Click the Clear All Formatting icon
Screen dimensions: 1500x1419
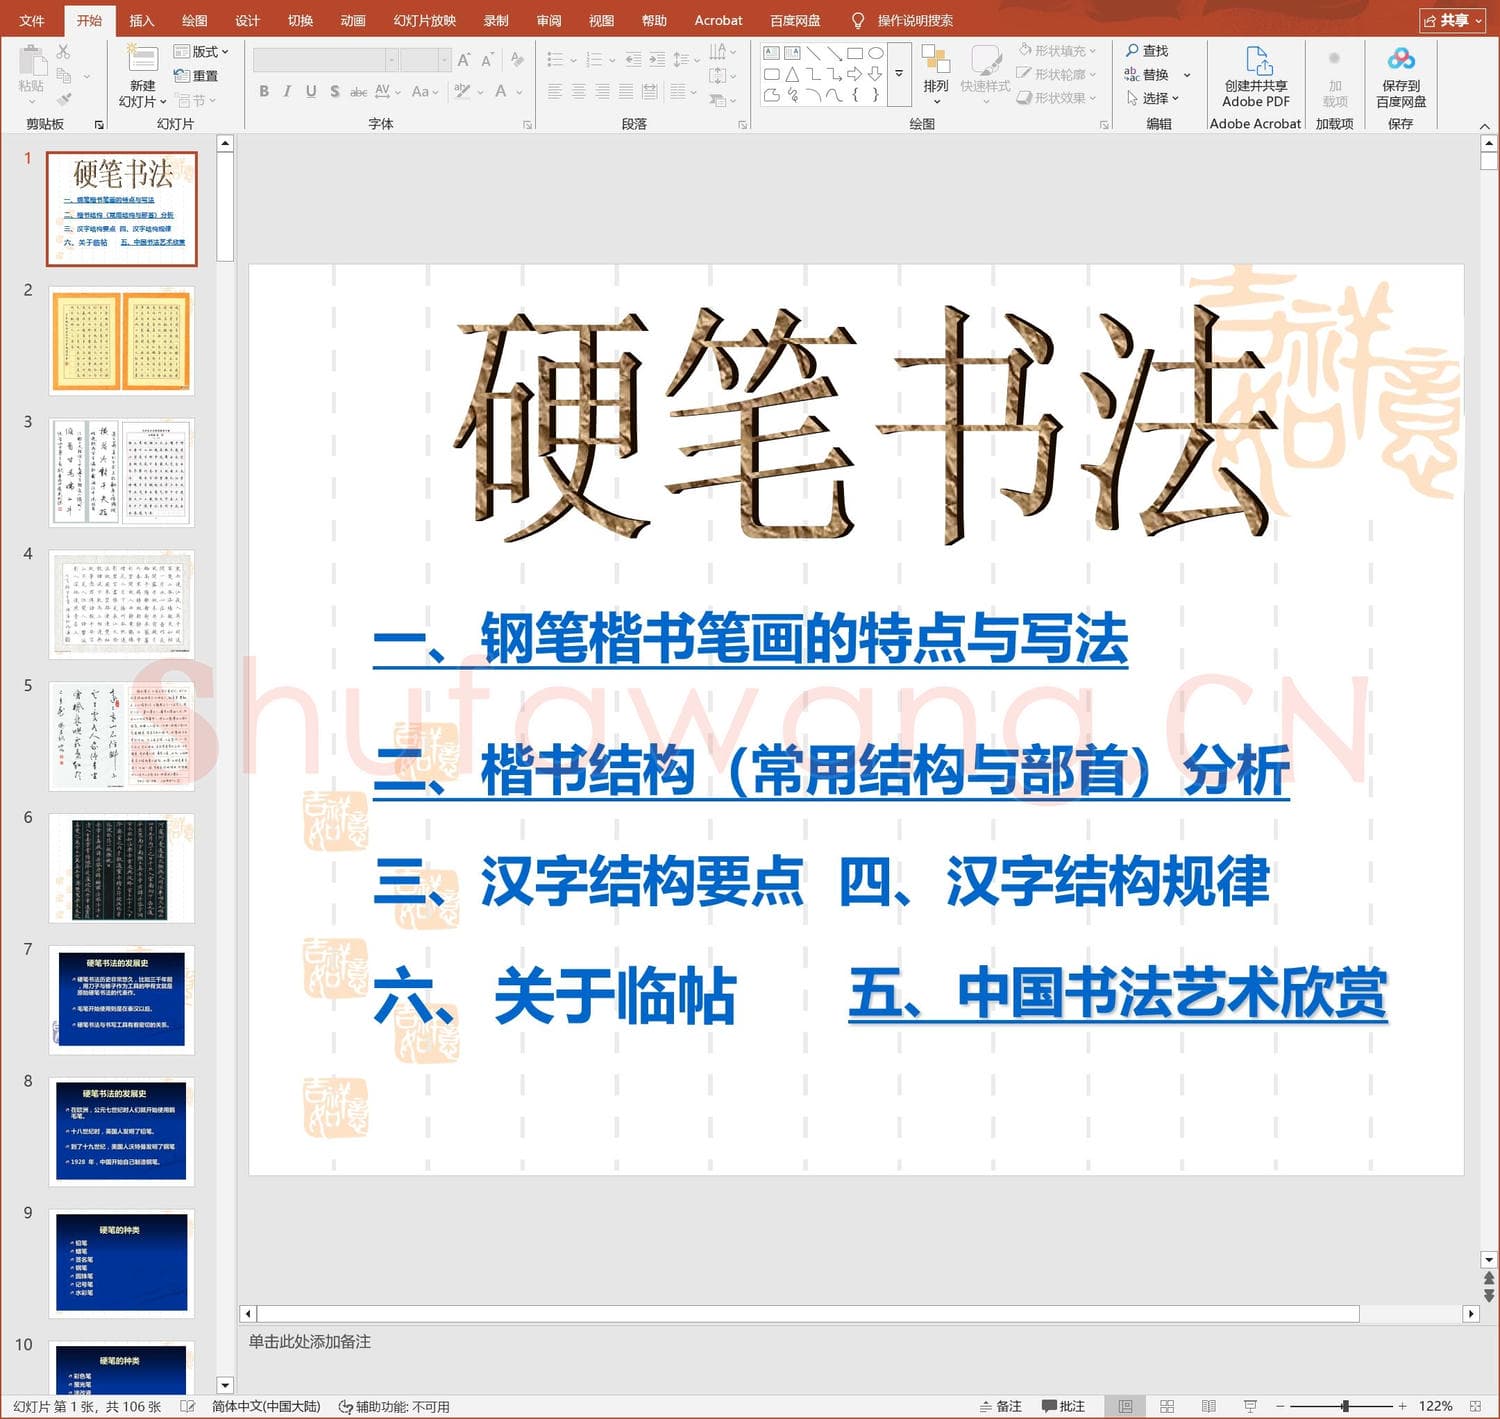pos(517,60)
